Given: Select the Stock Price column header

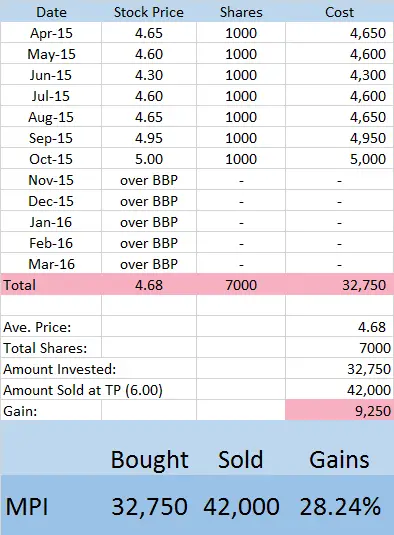Looking at the screenshot, I should (149, 12).
